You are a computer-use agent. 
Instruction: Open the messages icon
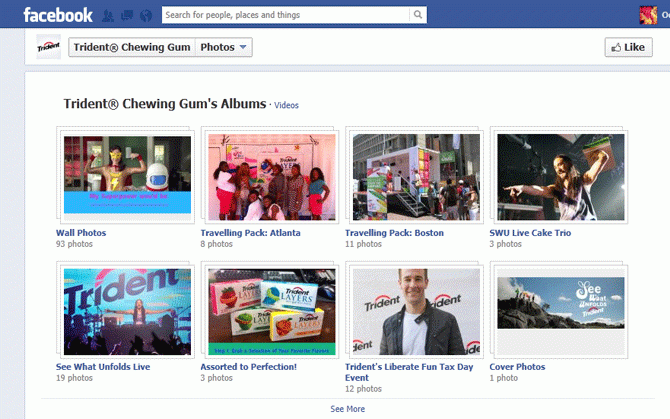pyautogui.click(x=127, y=16)
